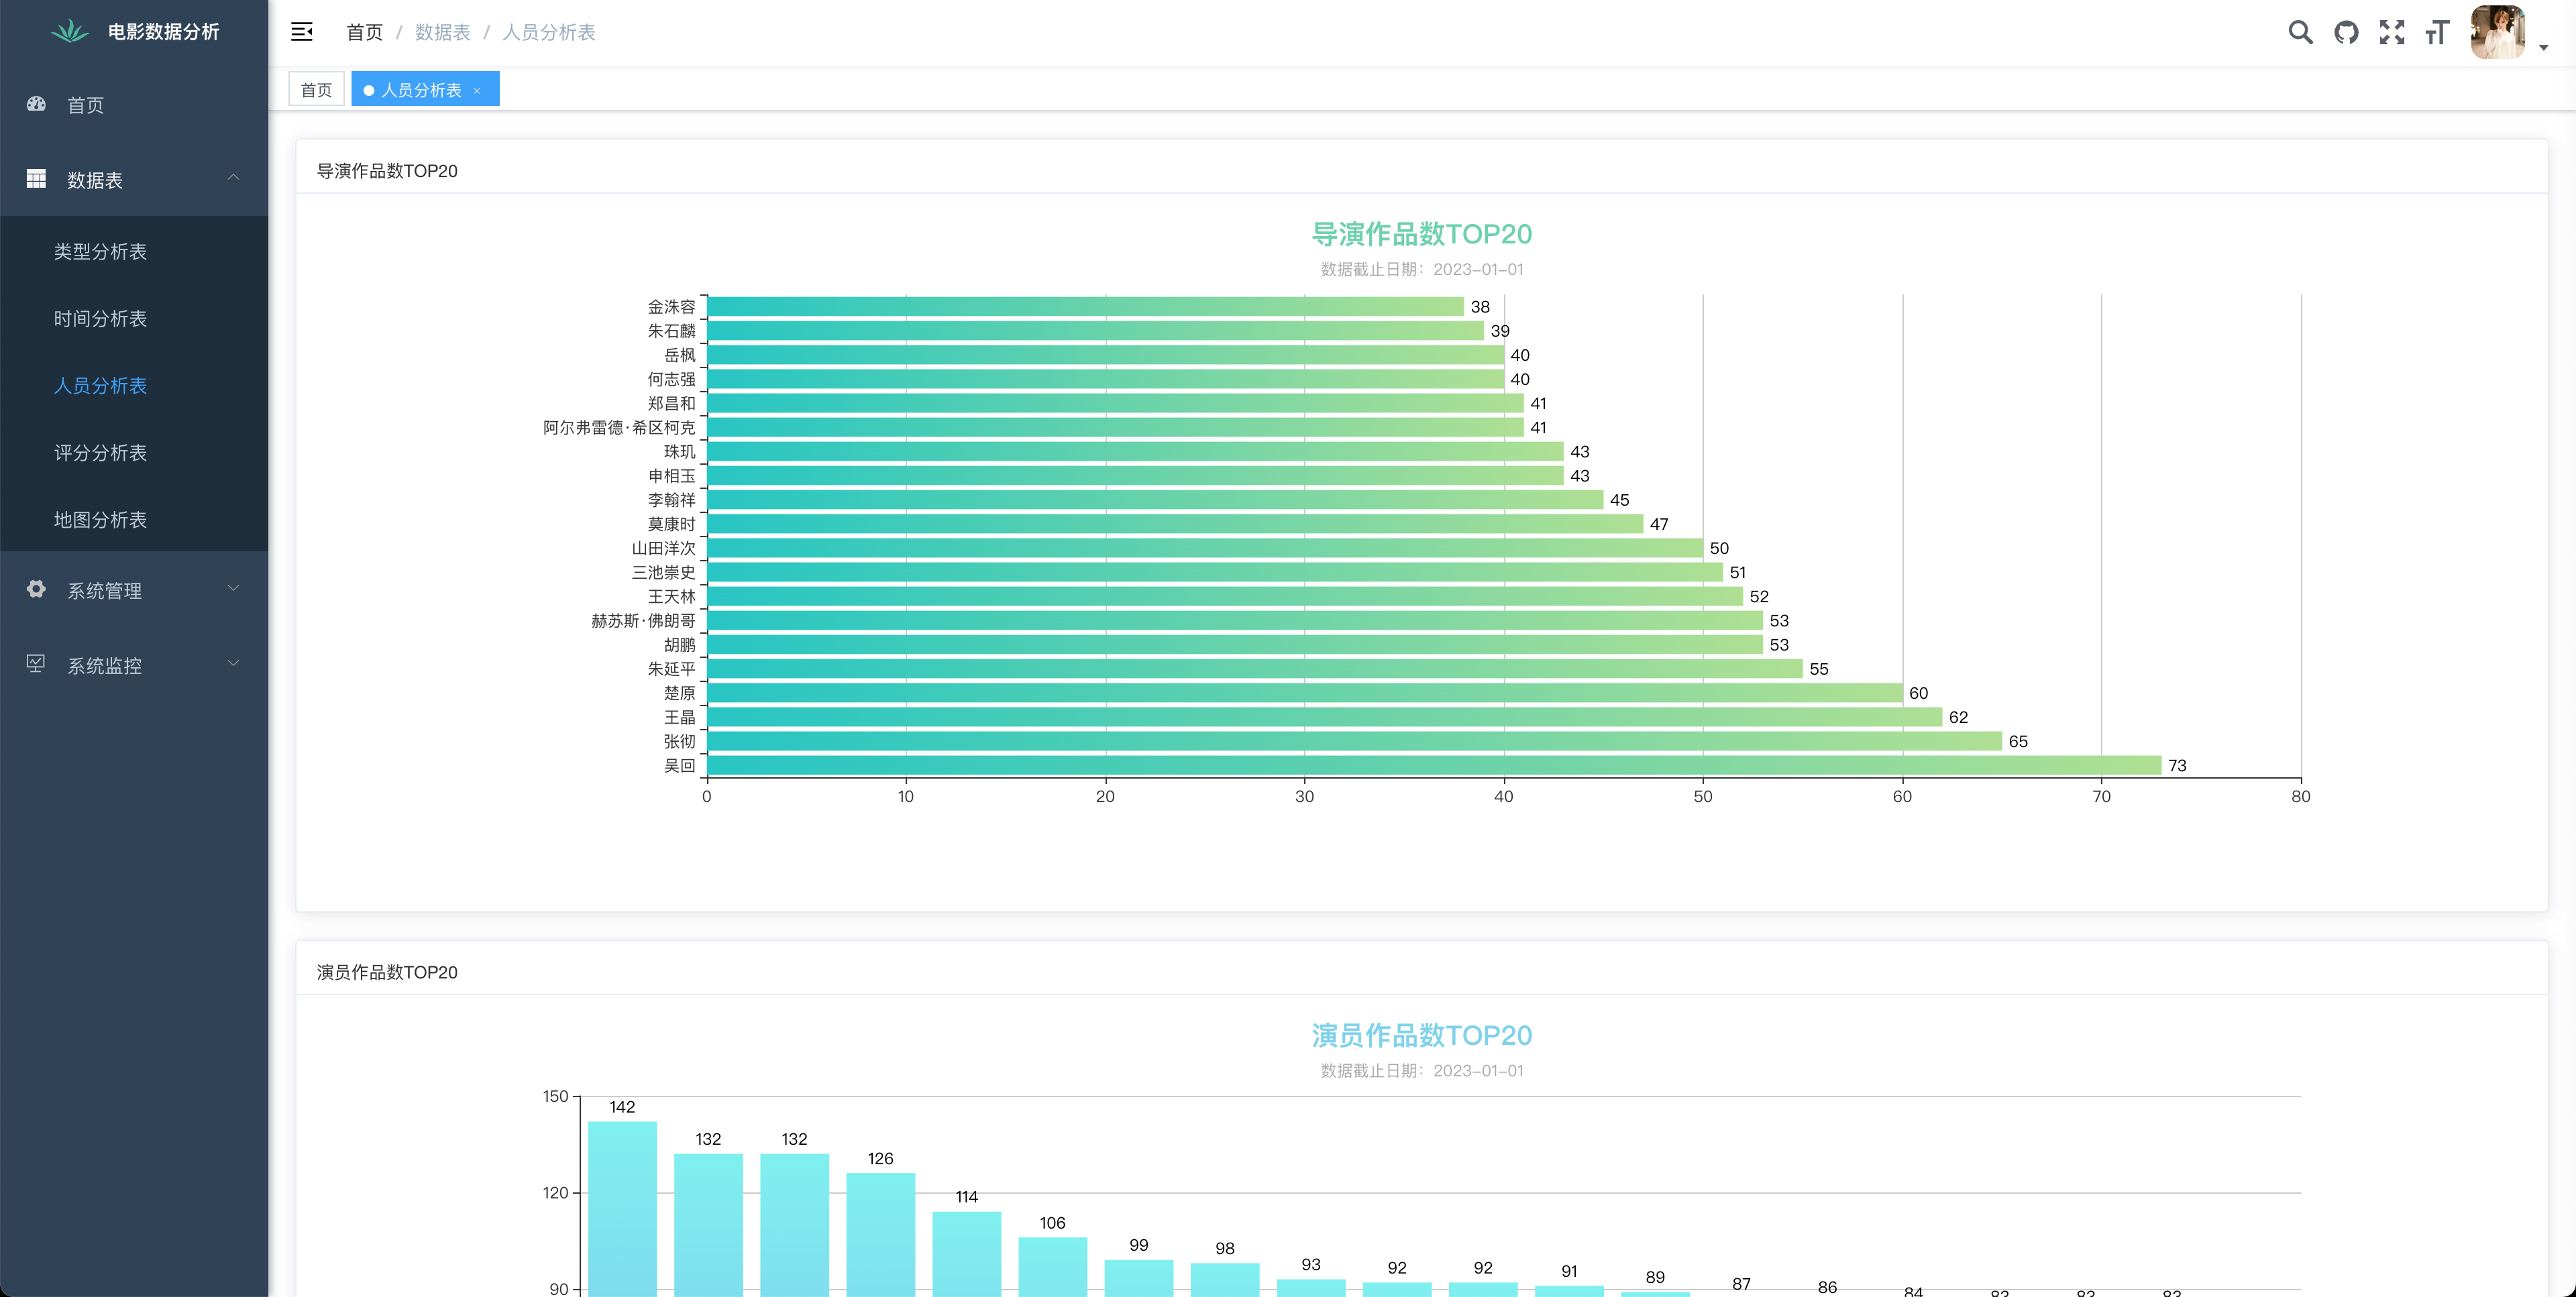Viewport: 2576px width, 1297px height.
Task: Click the 朱延平 bar with value 55
Action: pyautogui.click(x=1255, y=668)
